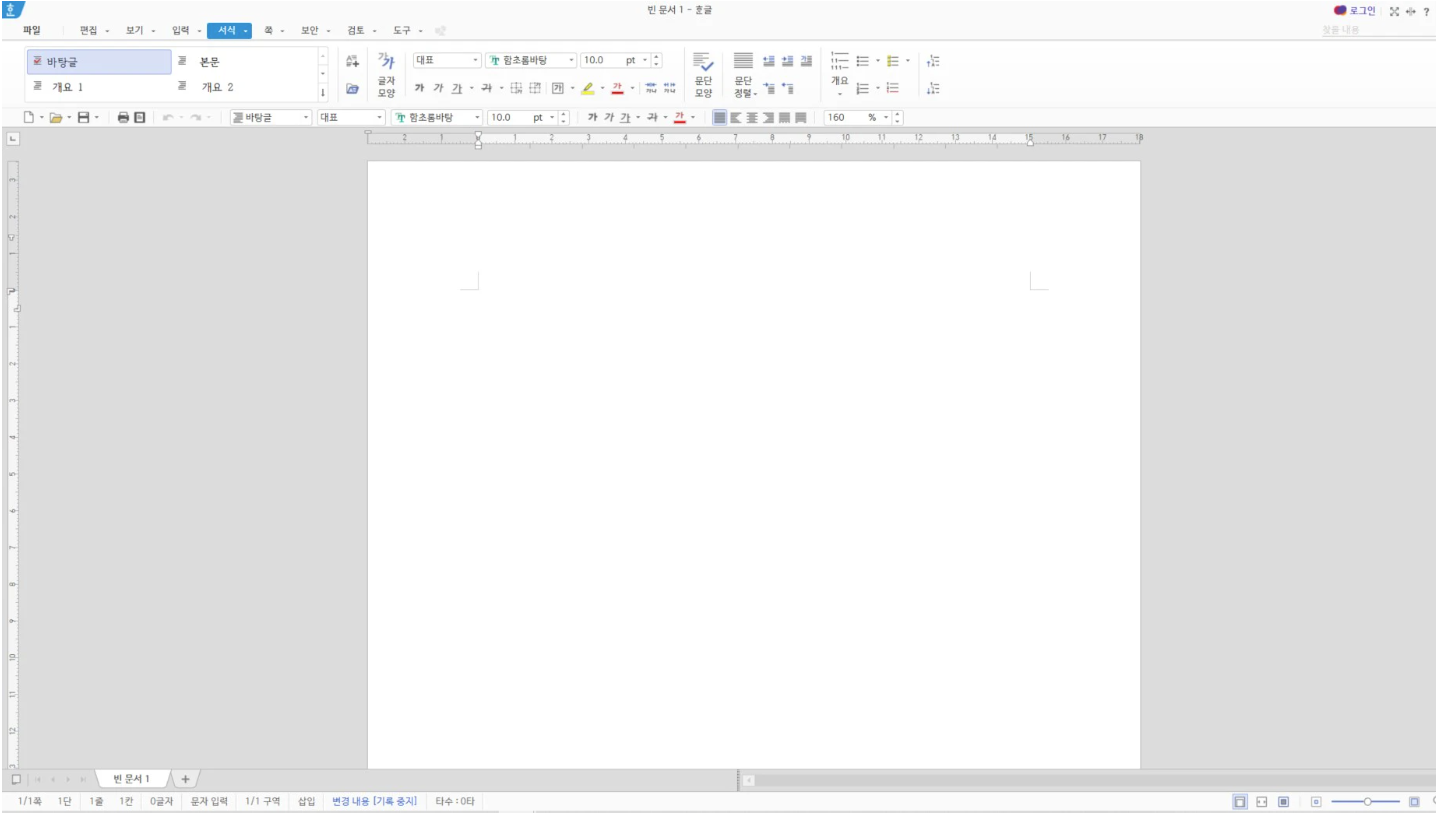Open the 바탕글 style dropdown in lower toolbar

[306, 117]
